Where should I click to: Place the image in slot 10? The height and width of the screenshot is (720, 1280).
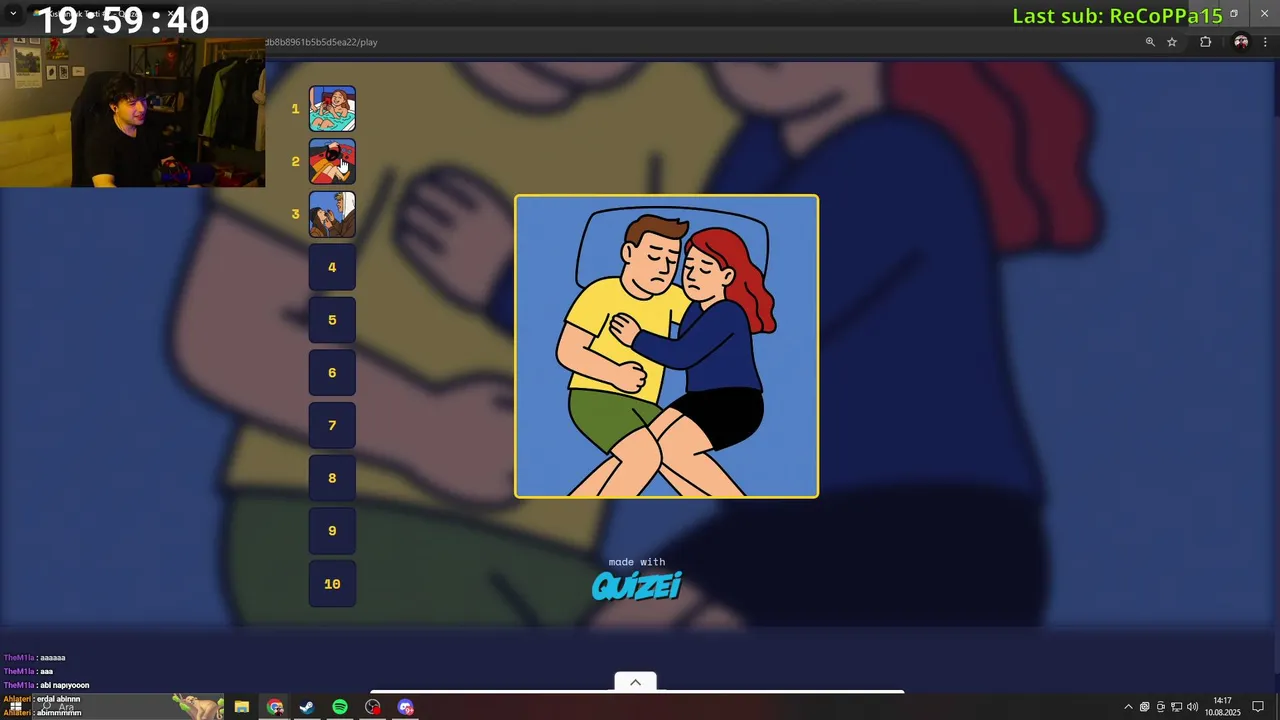[x=332, y=584]
